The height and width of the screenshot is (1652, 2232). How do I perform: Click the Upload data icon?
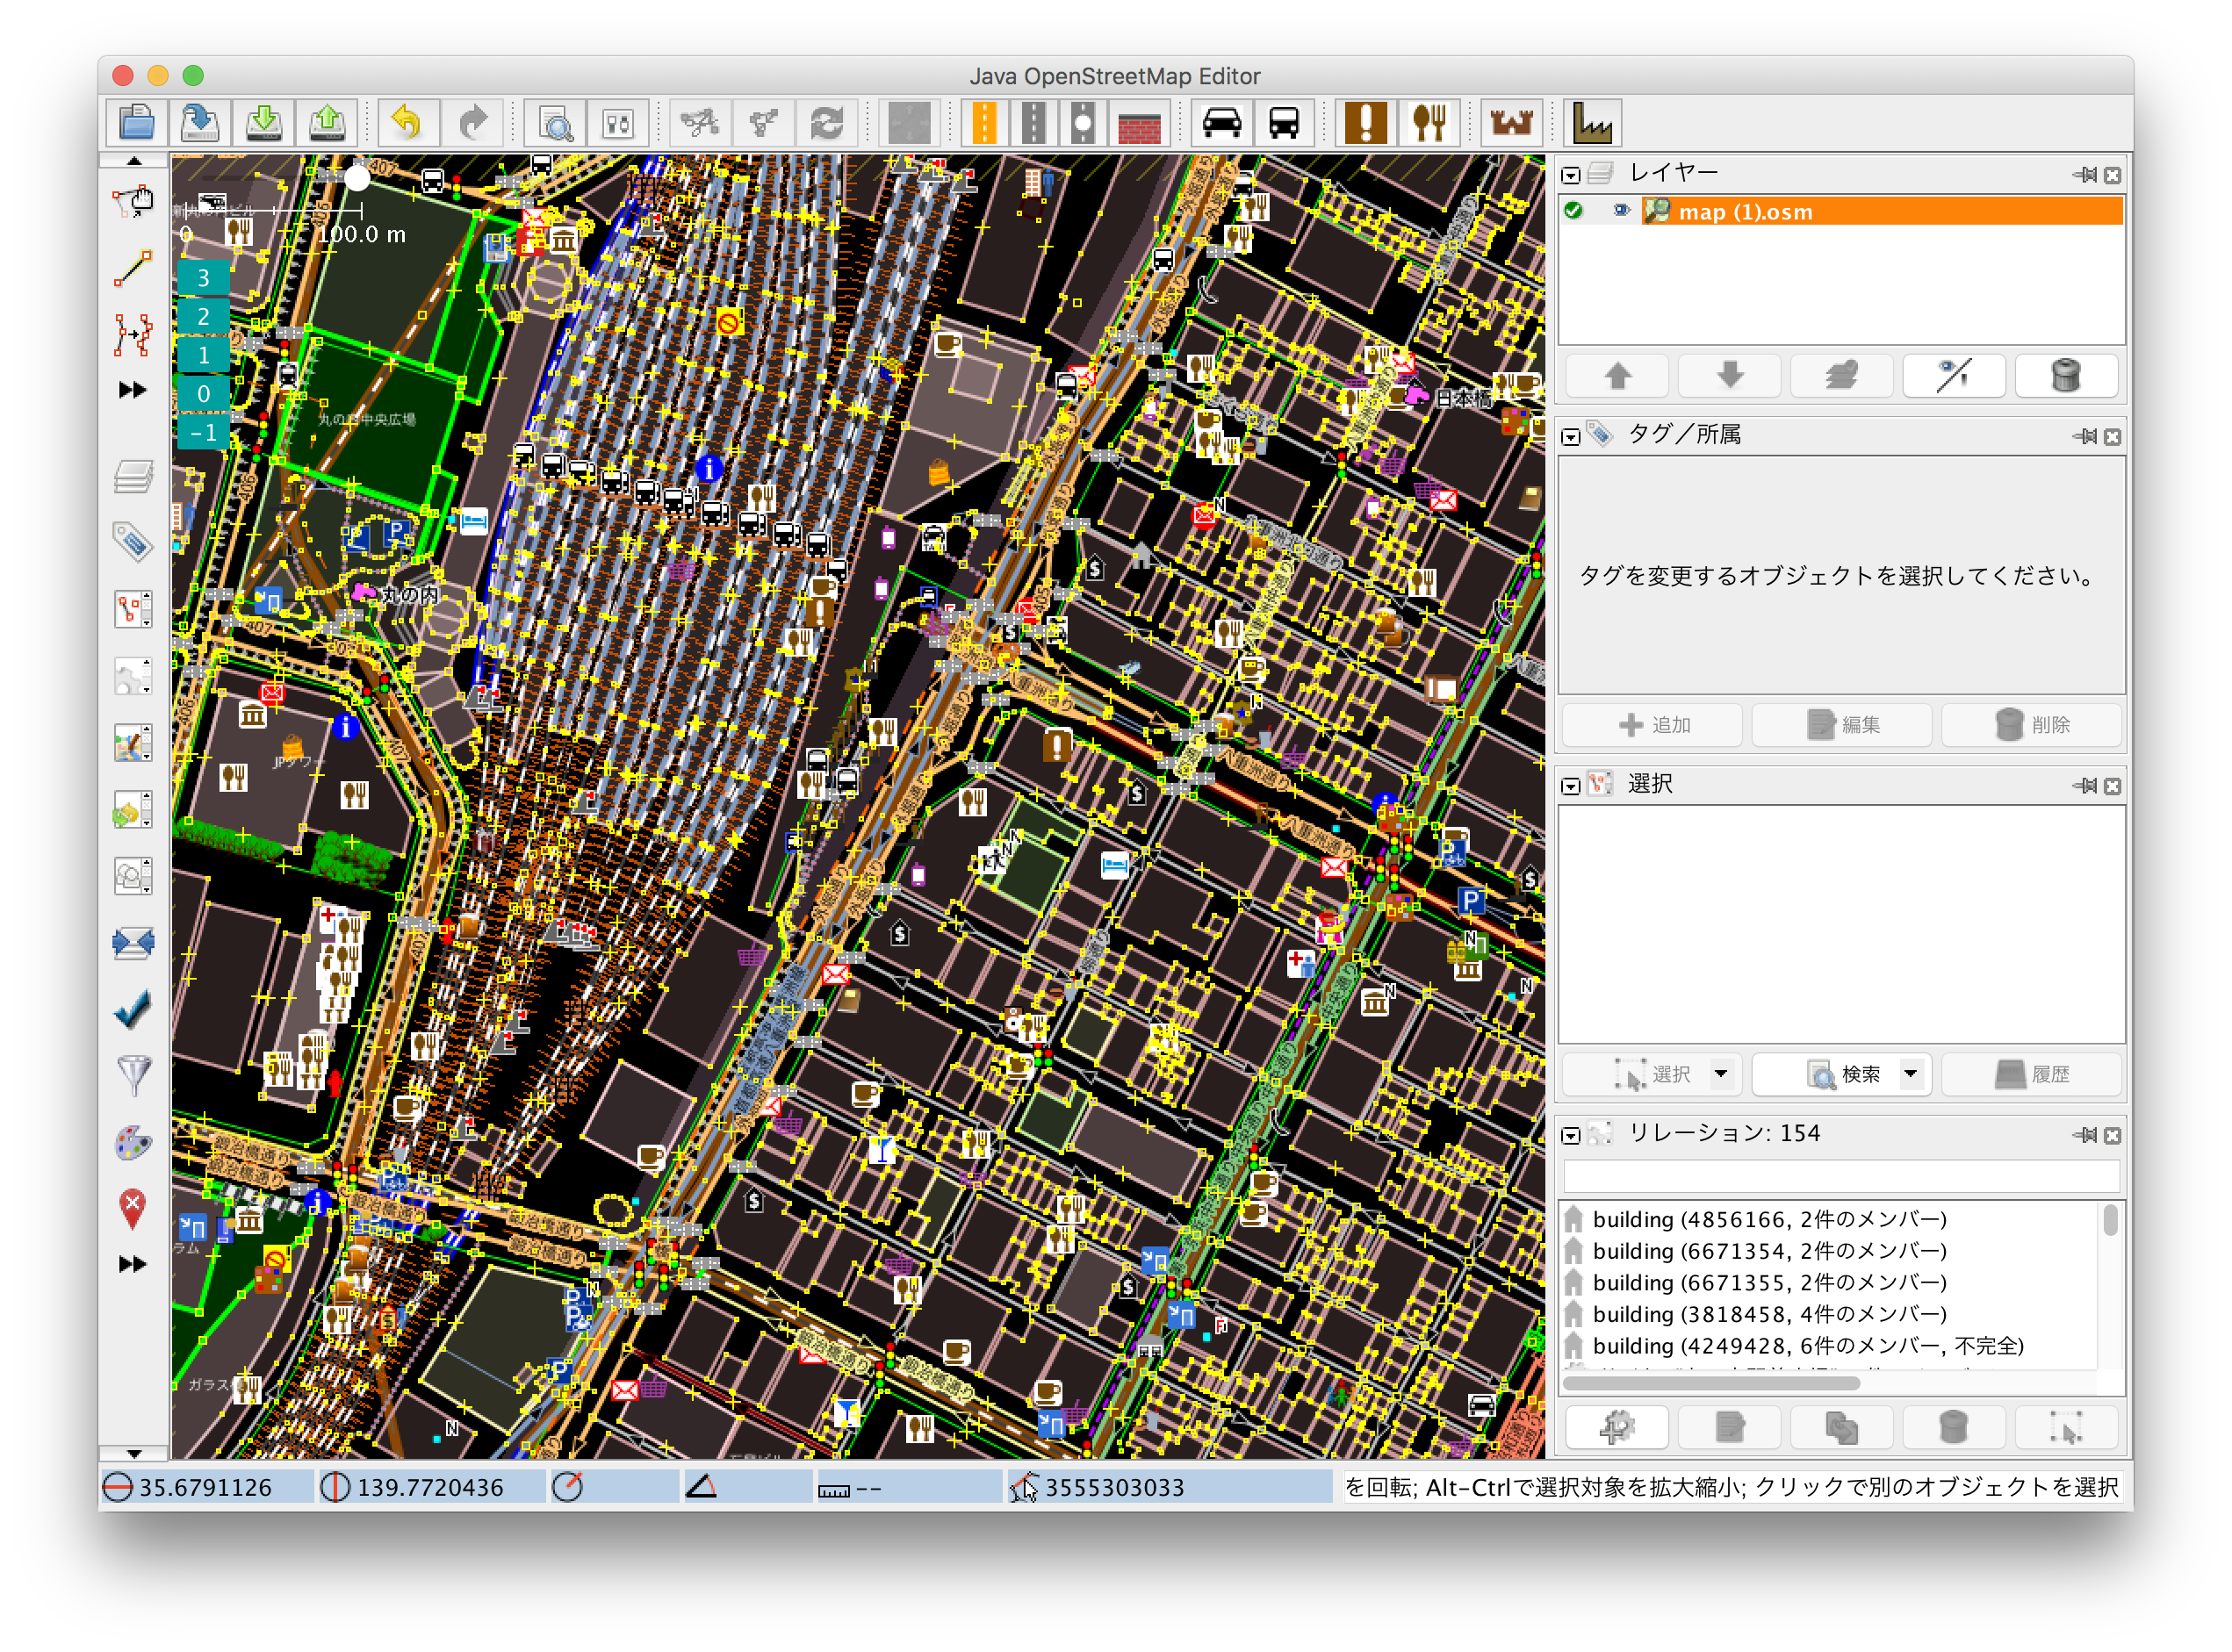[x=326, y=123]
